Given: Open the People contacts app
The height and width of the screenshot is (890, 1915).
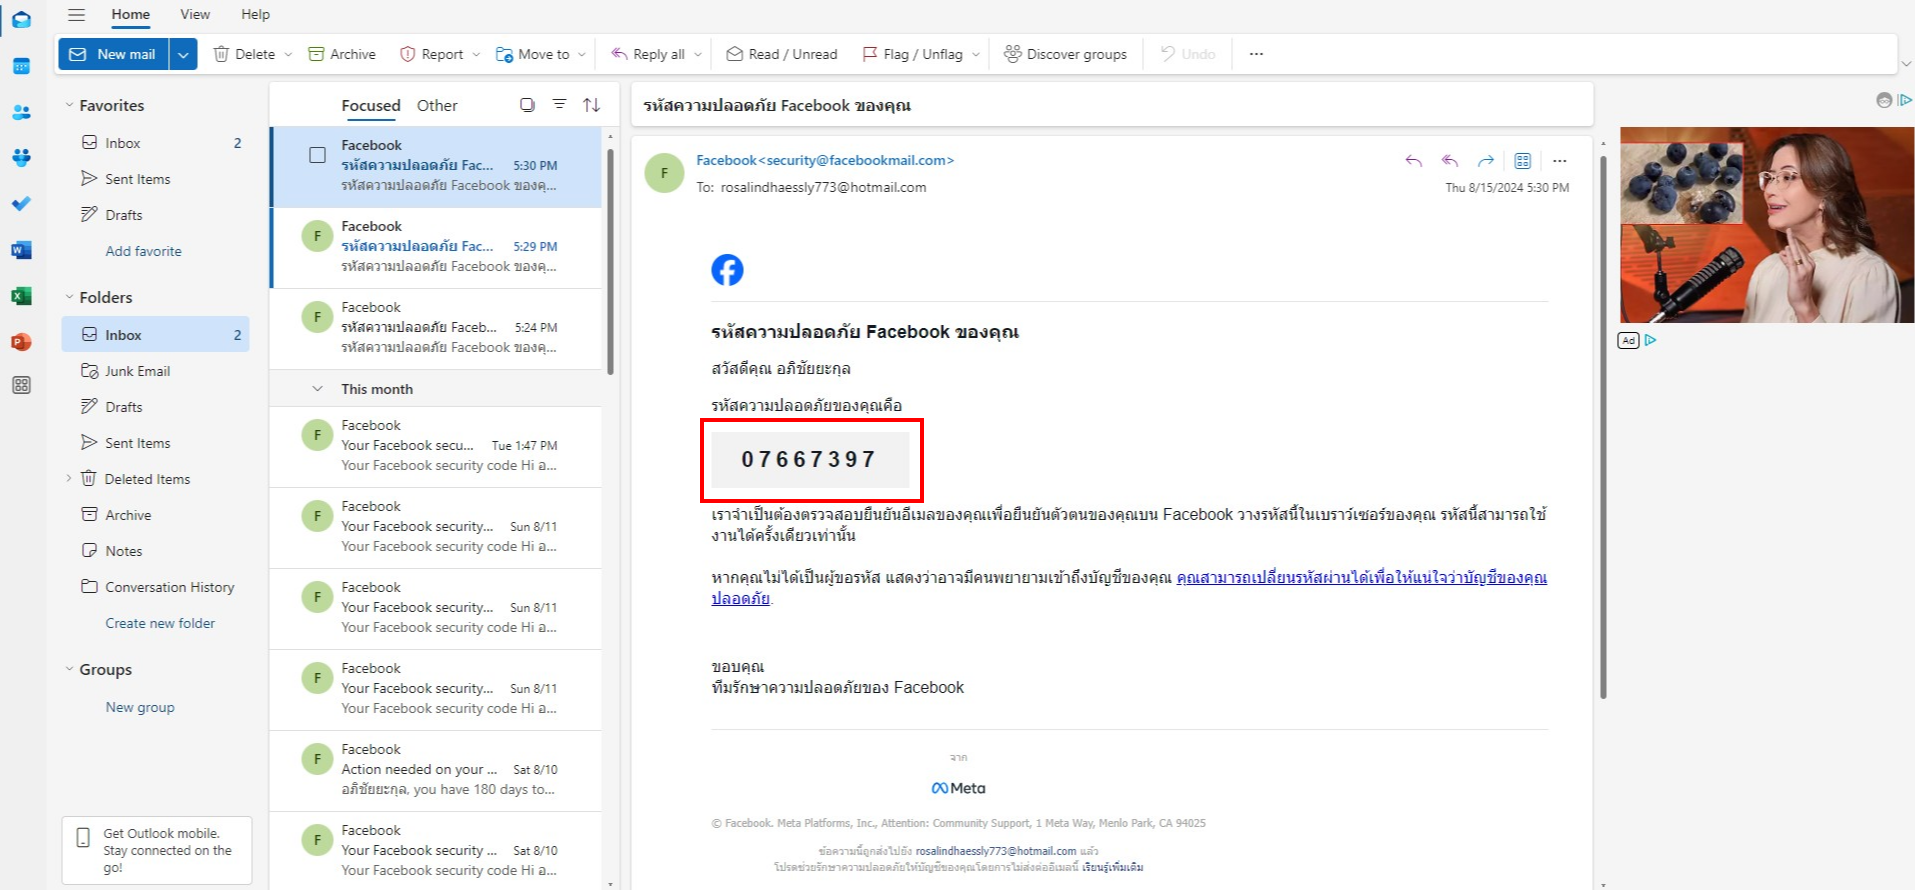Looking at the screenshot, I should click(x=21, y=112).
